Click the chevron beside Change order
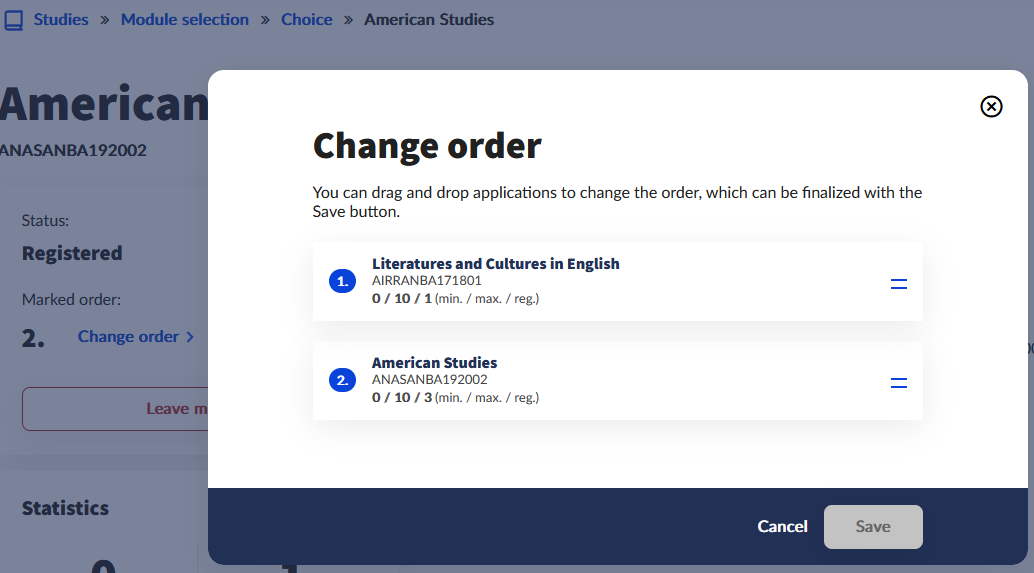The width and height of the screenshot is (1034, 573). [190, 337]
